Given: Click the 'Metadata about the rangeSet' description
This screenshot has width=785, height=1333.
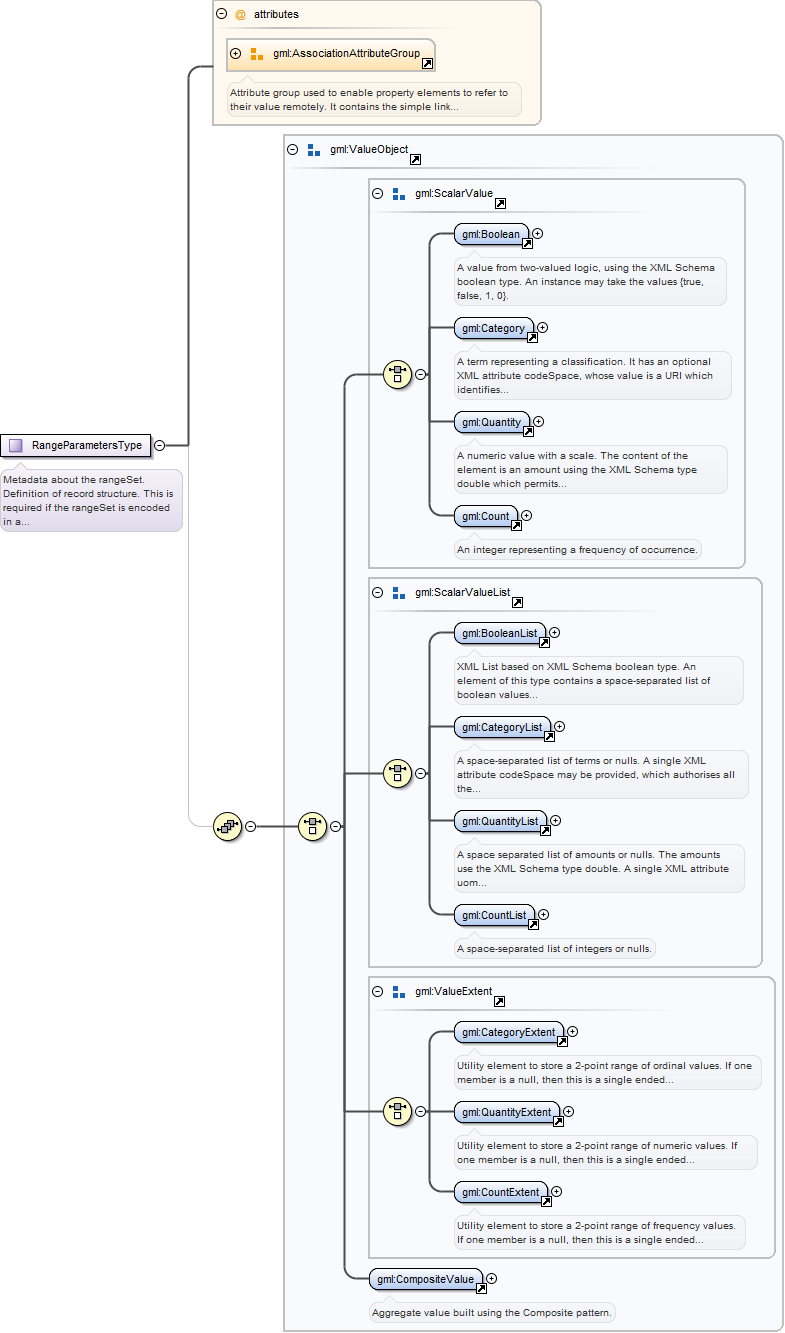Looking at the screenshot, I should coord(91,500).
